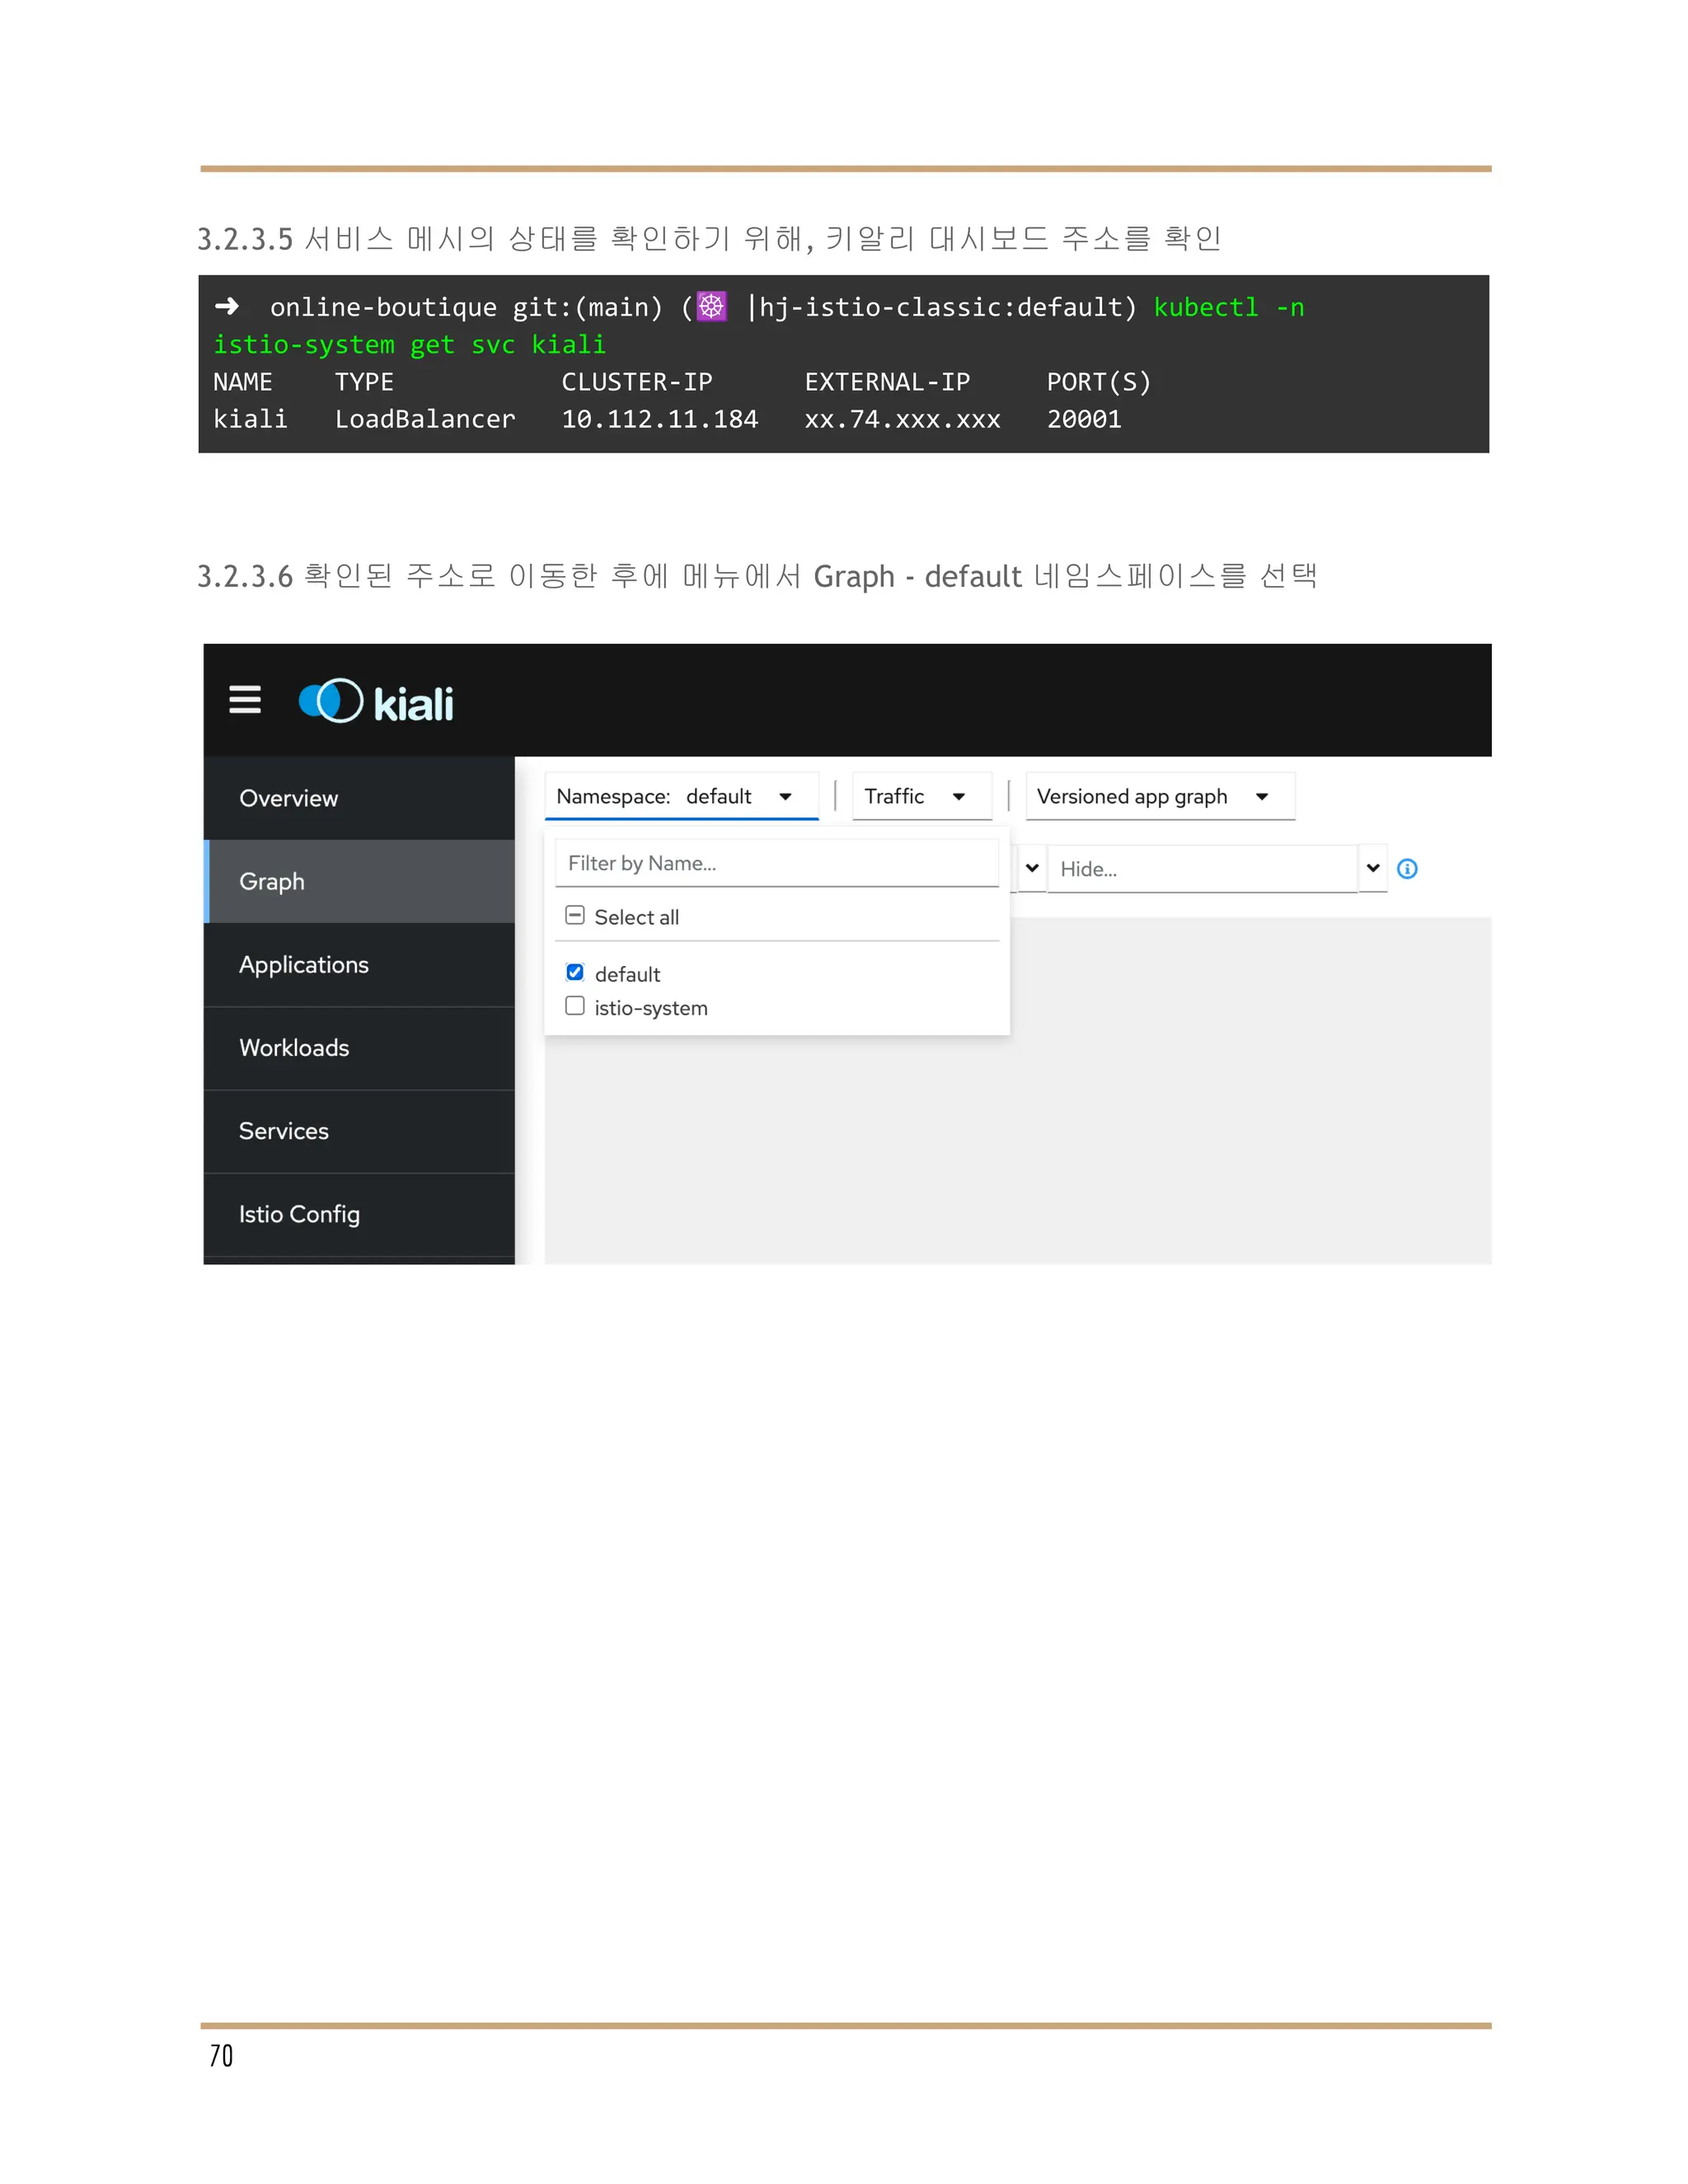
Task: Click the Hide... input field
Action: pos(1202,869)
